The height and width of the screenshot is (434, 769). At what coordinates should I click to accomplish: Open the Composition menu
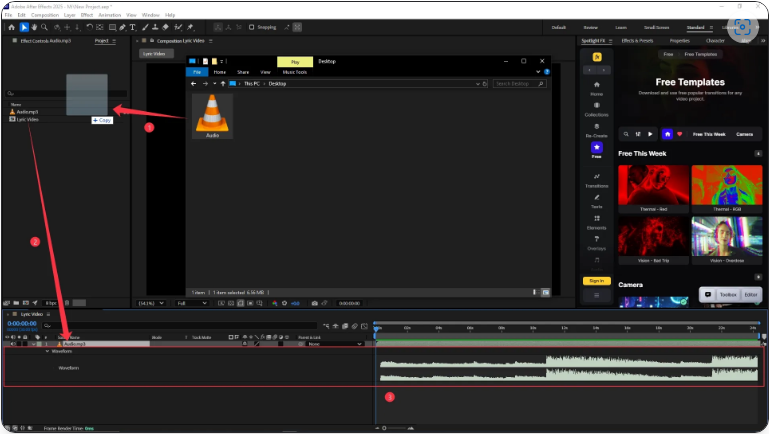point(45,15)
